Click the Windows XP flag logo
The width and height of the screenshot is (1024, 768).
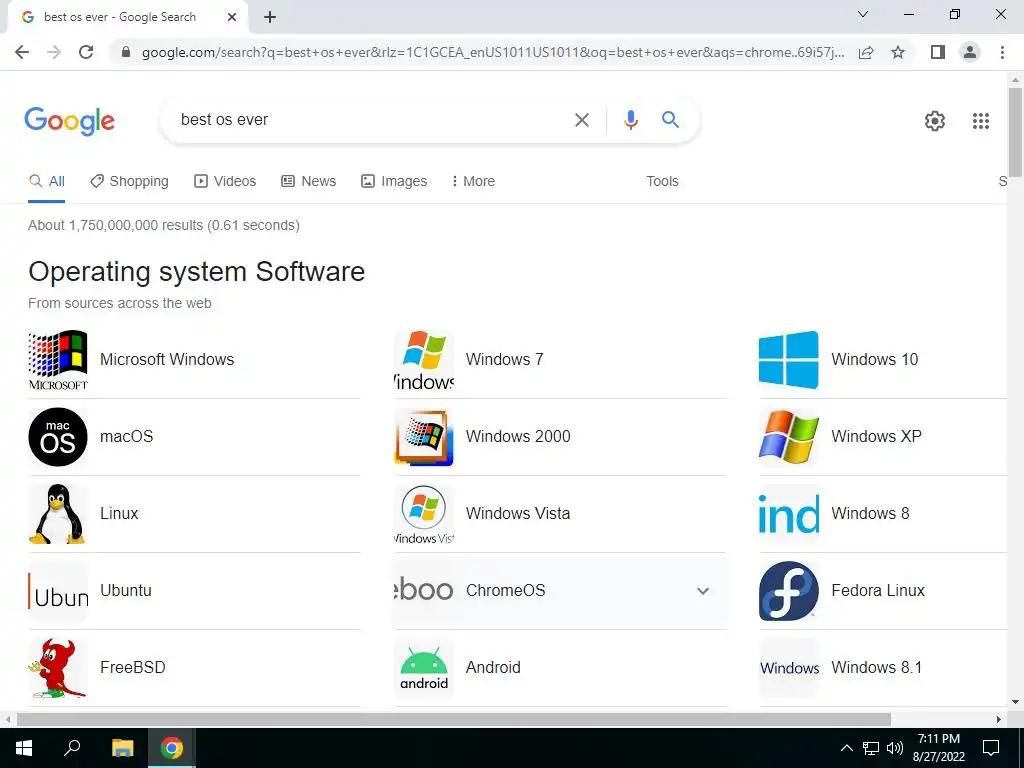pos(788,437)
